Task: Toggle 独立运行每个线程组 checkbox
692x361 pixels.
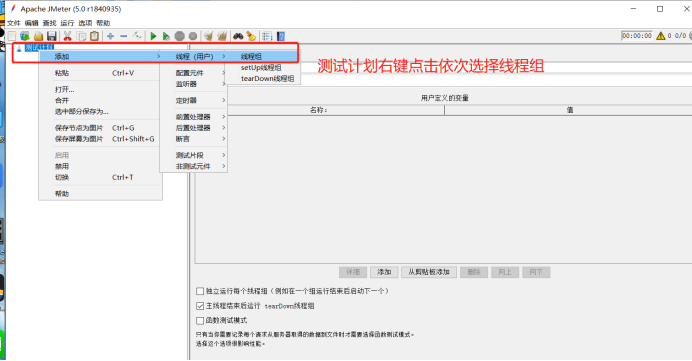Action: [x=200, y=291]
